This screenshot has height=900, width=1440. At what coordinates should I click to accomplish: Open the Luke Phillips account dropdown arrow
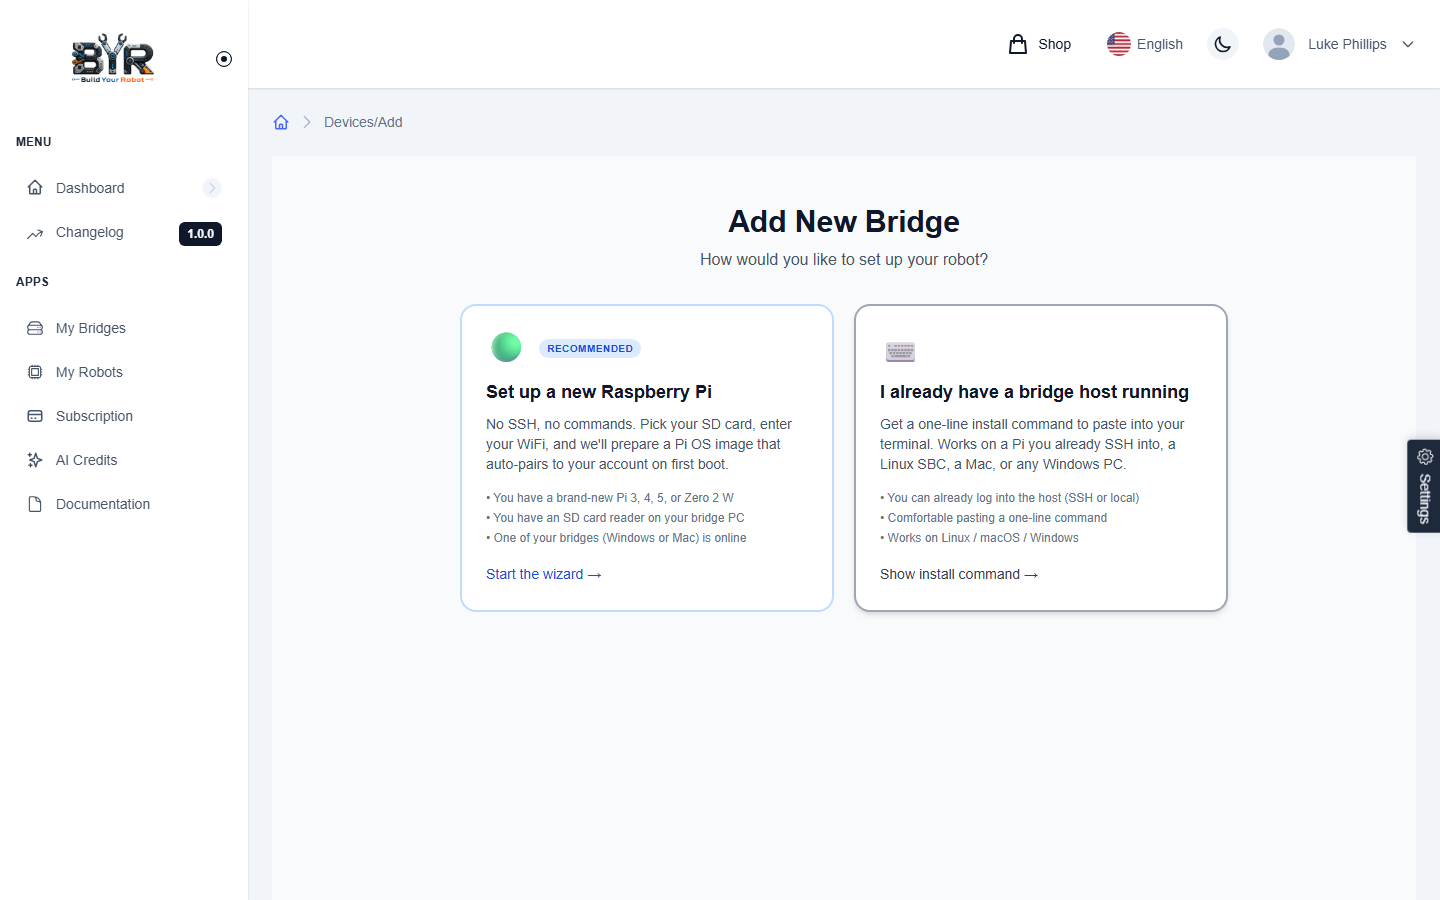[x=1408, y=44]
